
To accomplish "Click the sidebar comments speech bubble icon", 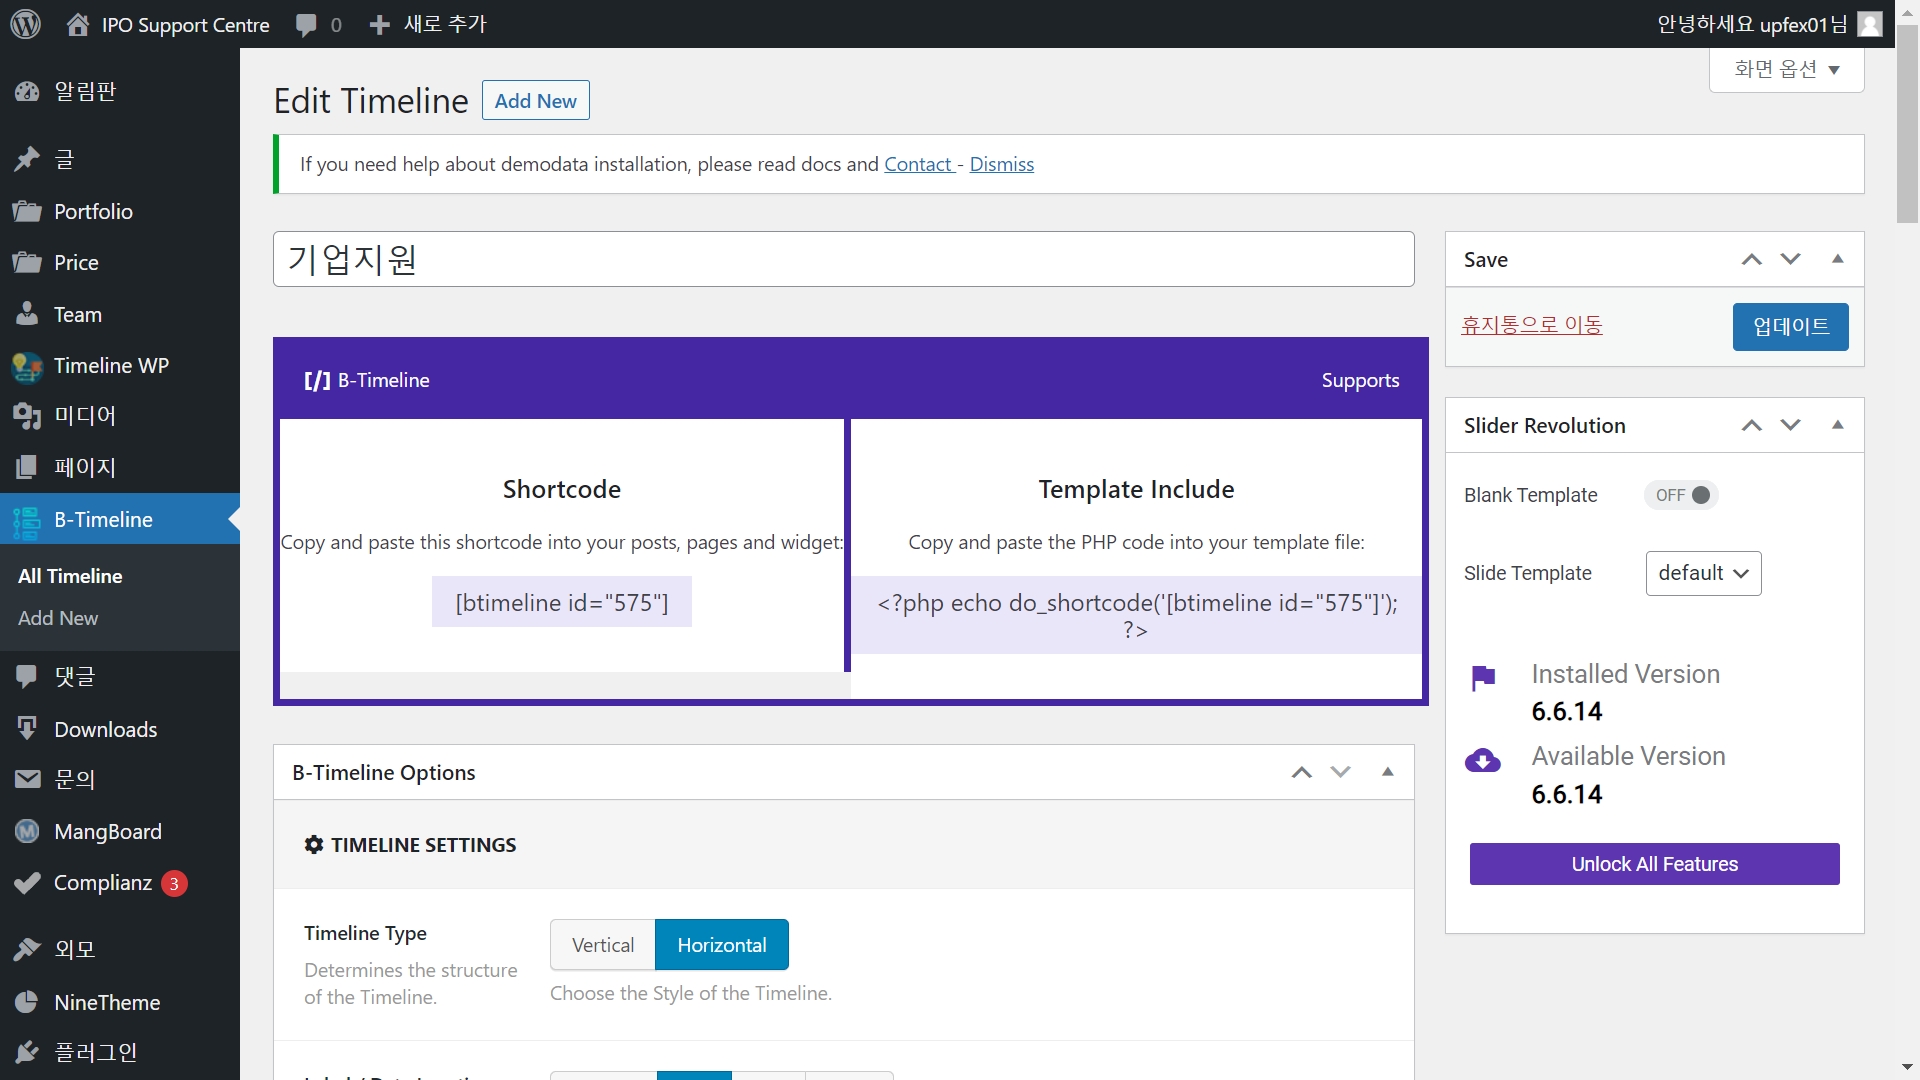I will [x=27, y=677].
